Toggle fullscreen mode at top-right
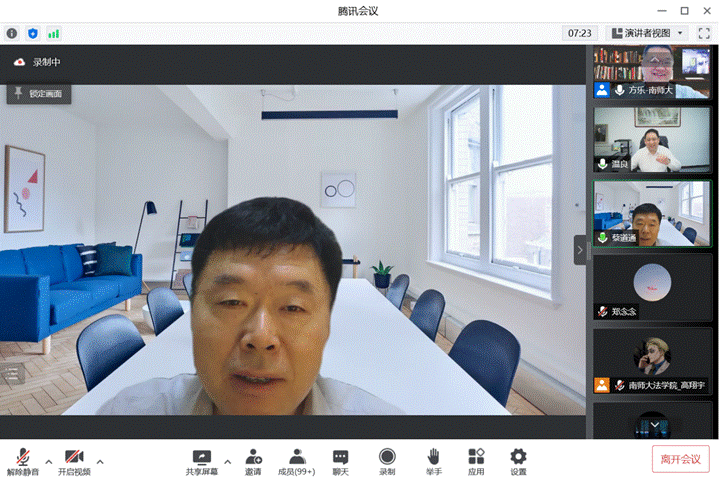This screenshot has width=719, height=478. click(x=704, y=33)
